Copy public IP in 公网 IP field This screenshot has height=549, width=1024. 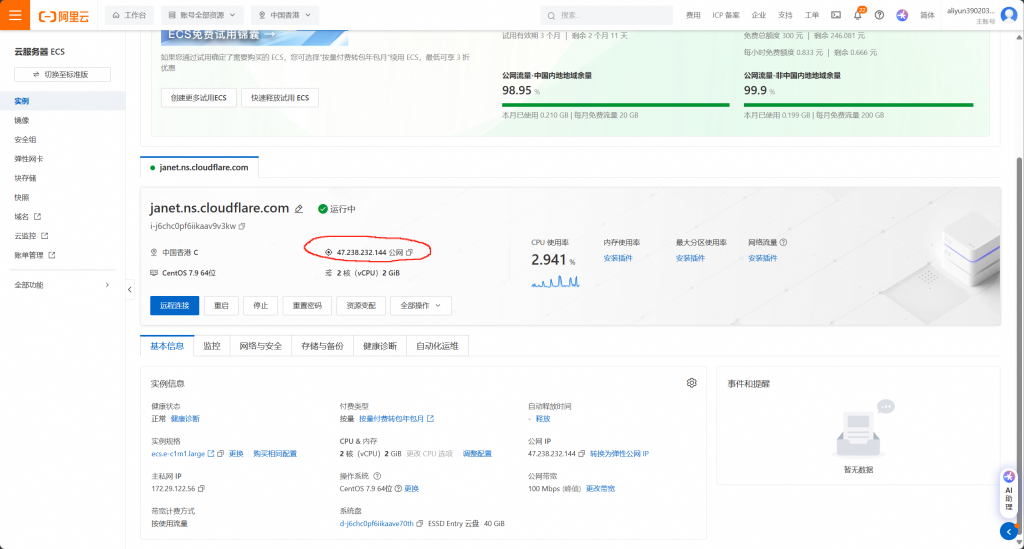tap(581, 454)
